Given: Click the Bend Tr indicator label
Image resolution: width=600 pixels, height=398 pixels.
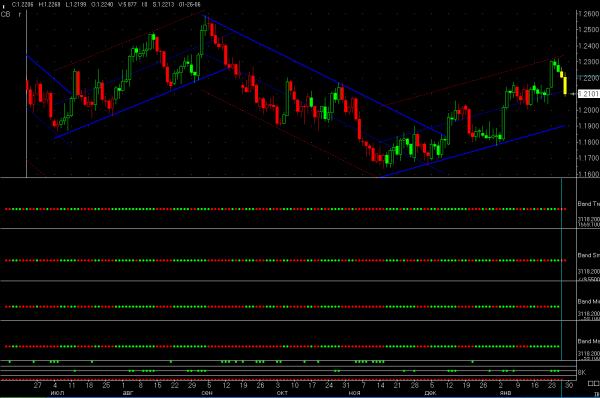Looking at the screenshot, I should (589, 204).
